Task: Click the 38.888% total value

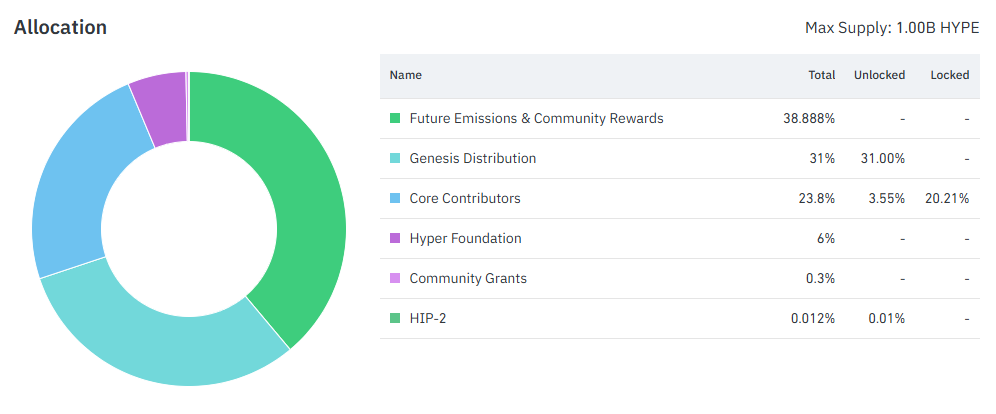Action: point(809,118)
